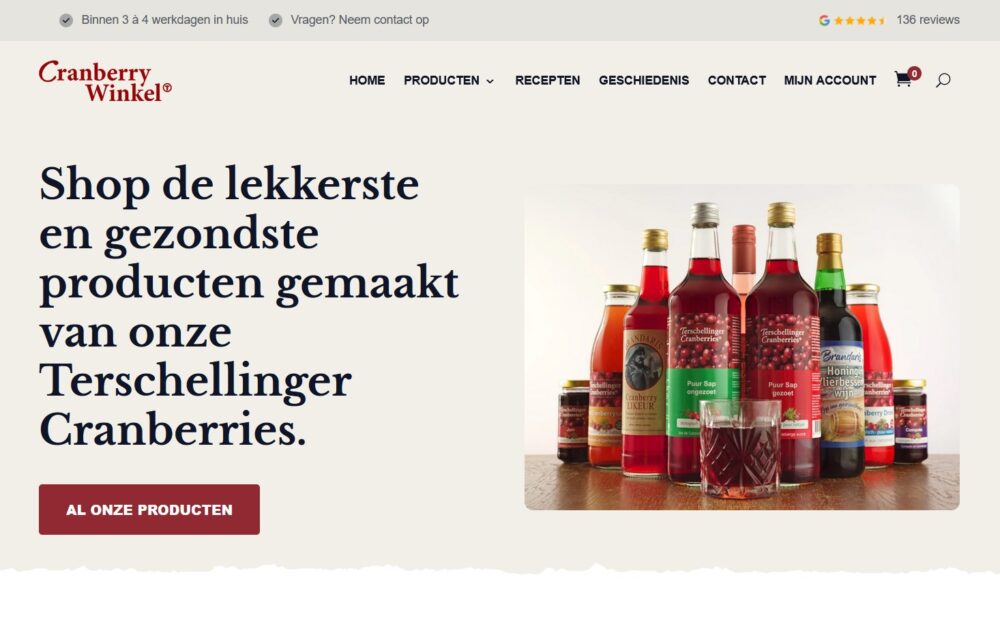This screenshot has height=618, width=1000.
Task: Click the cart item count badge
Action: pyautogui.click(x=915, y=73)
